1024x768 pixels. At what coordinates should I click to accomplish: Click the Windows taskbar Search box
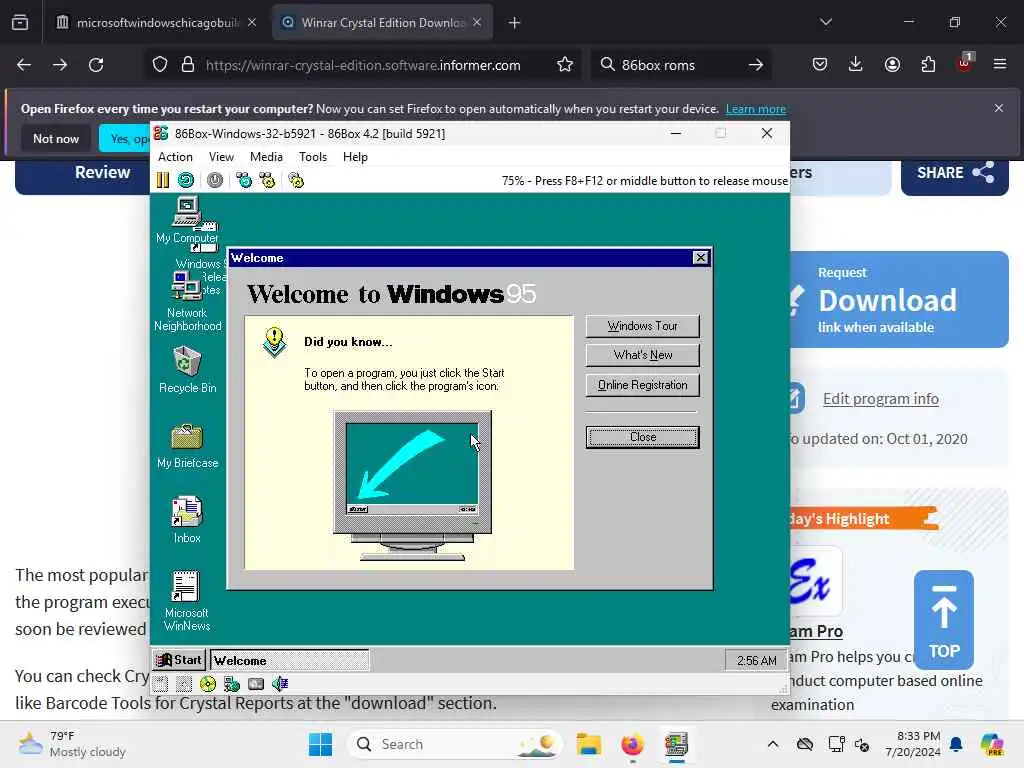[455, 744]
